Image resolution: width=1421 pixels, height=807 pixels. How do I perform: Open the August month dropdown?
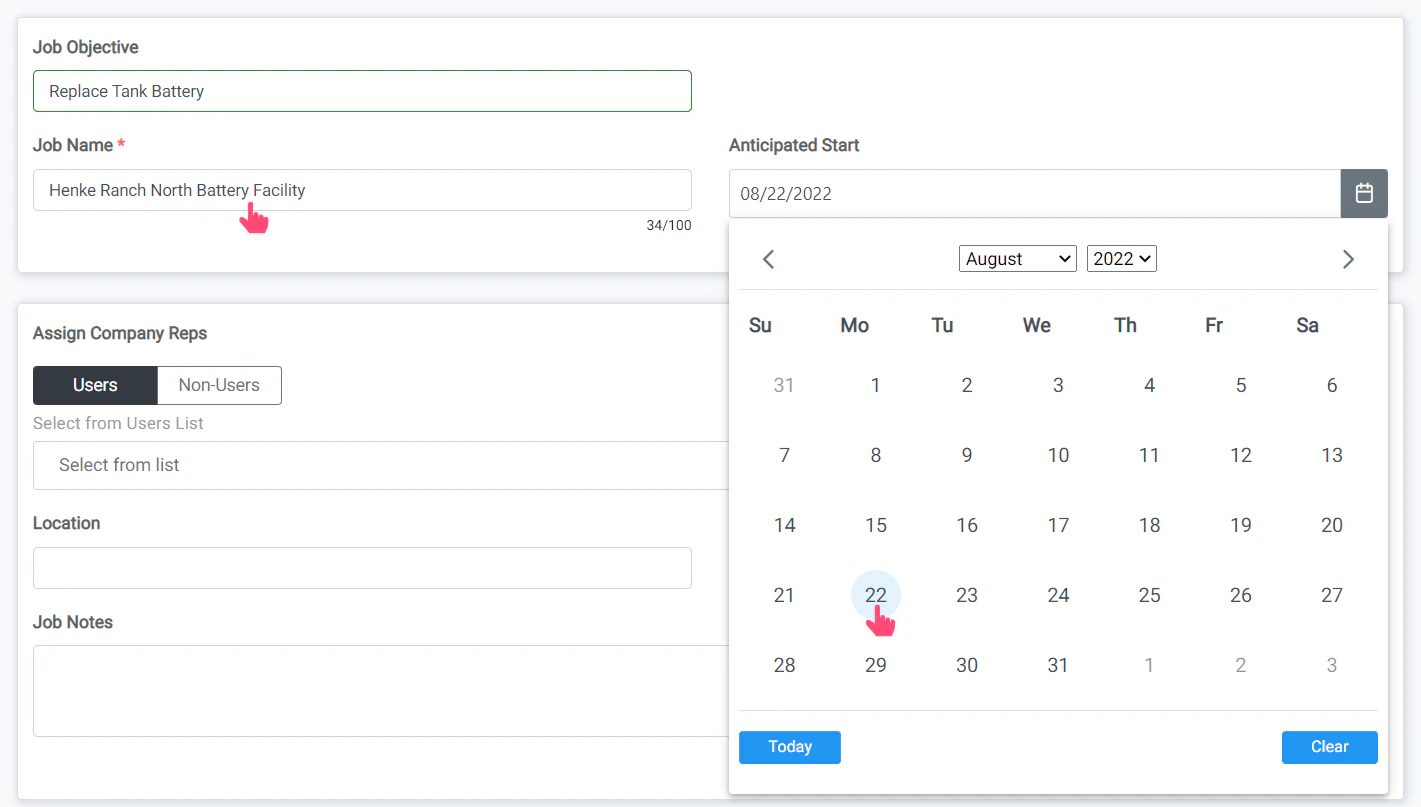point(1017,258)
